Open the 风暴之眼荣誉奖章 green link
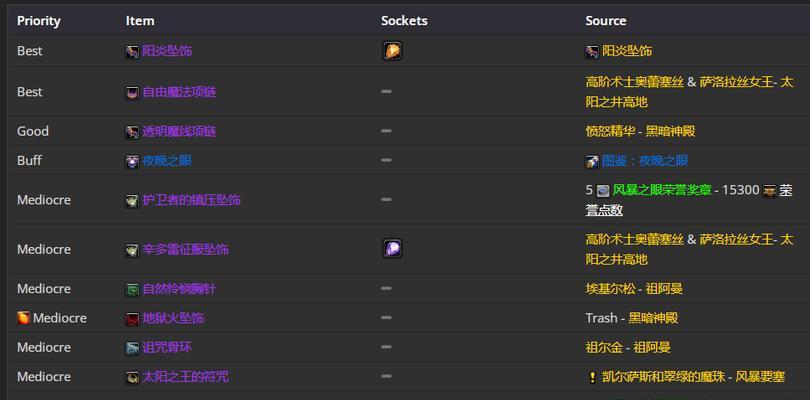The image size is (810, 400). point(662,190)
